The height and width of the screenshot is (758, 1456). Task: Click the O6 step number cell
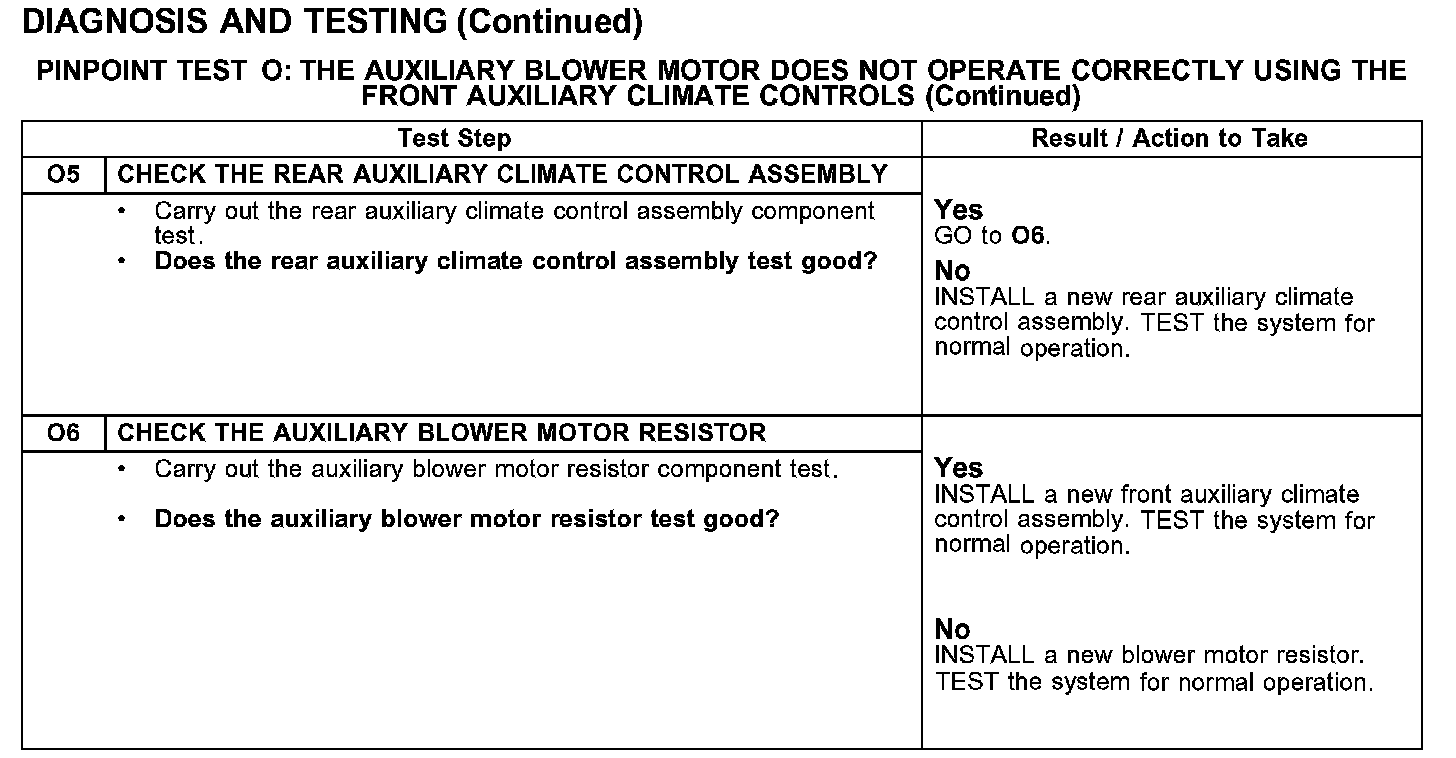[63, 433]
